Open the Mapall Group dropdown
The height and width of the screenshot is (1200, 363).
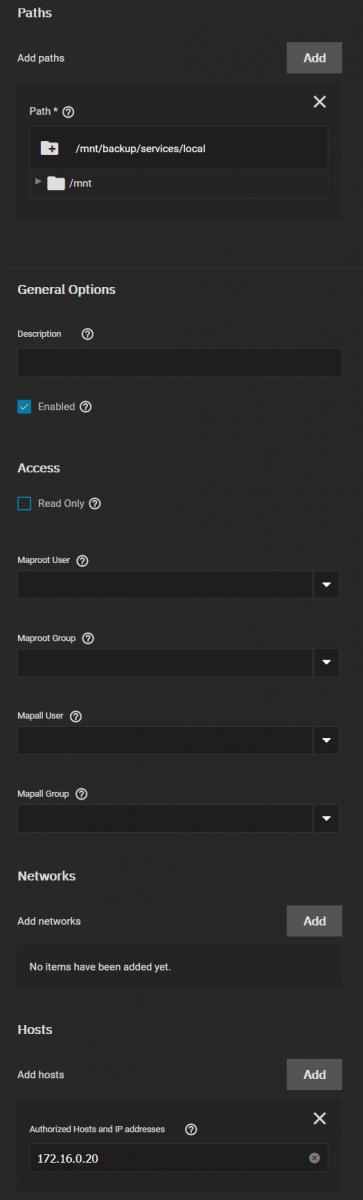point(327,819)
